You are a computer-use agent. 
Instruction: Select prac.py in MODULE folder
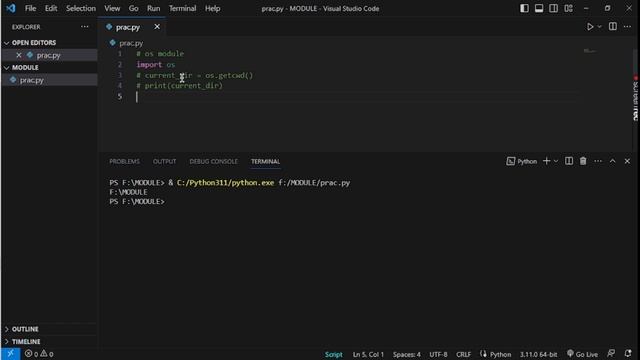[x=49, y=80]
